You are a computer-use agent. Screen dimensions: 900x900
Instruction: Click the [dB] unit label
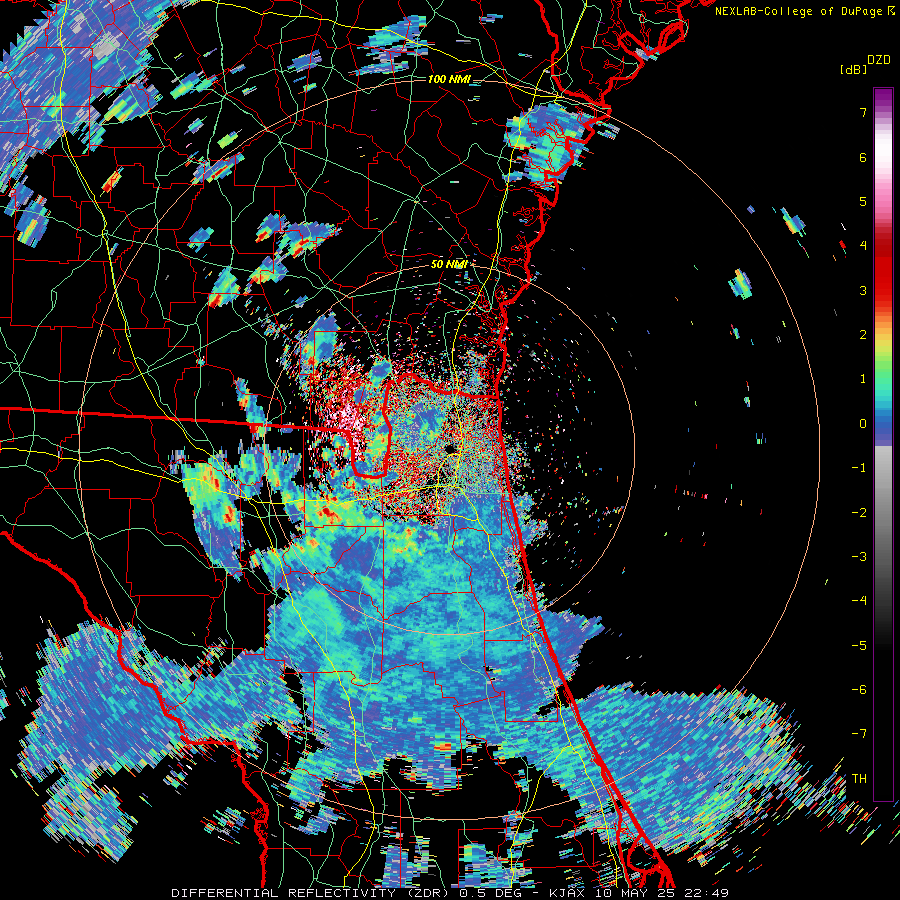(x=854, y=69)
